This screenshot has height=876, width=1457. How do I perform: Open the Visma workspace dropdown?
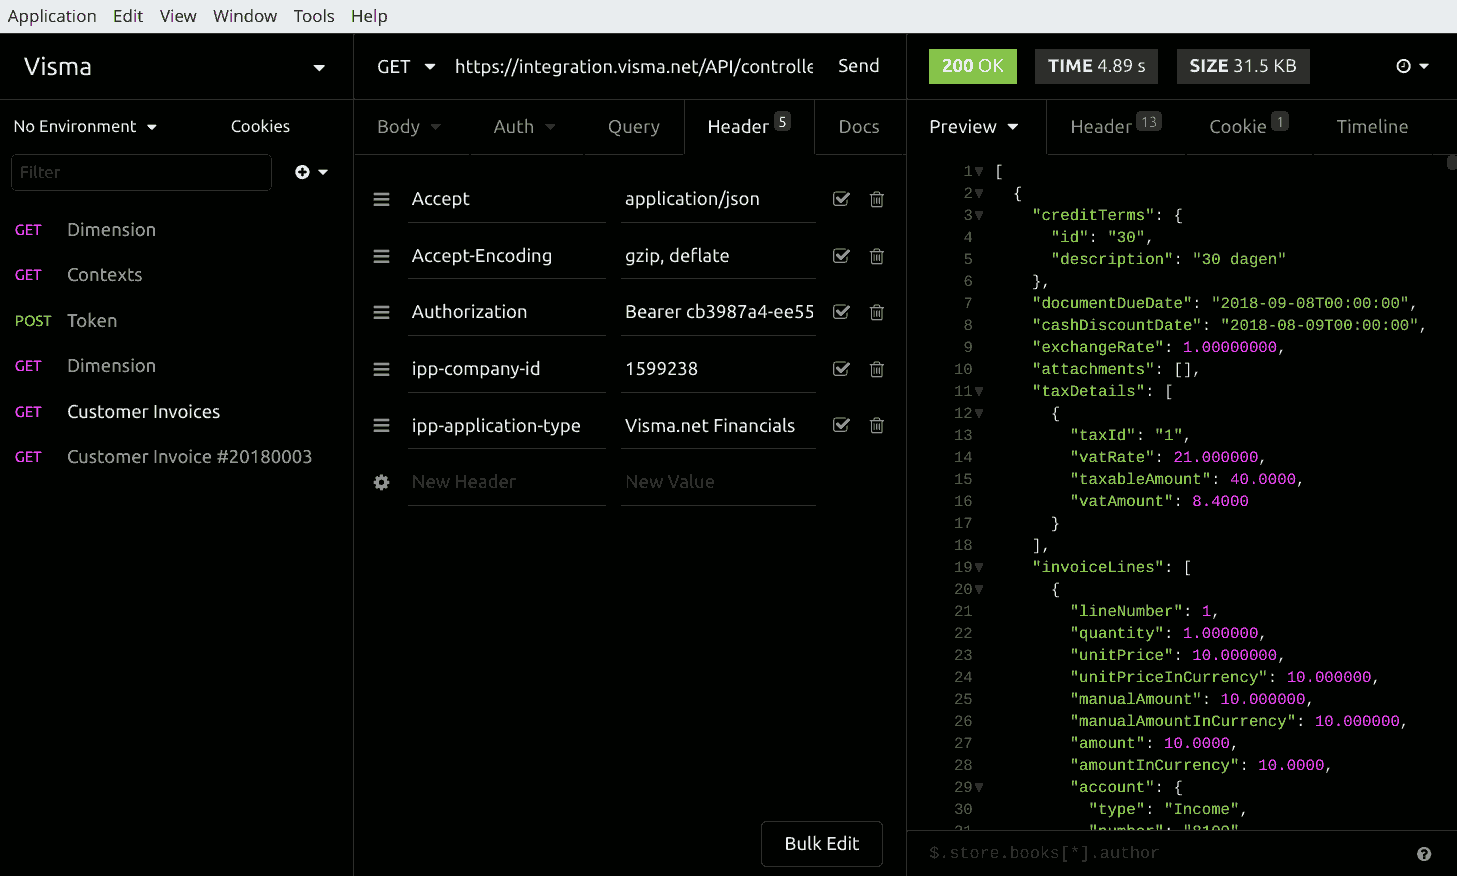click(x=176, y=67)
